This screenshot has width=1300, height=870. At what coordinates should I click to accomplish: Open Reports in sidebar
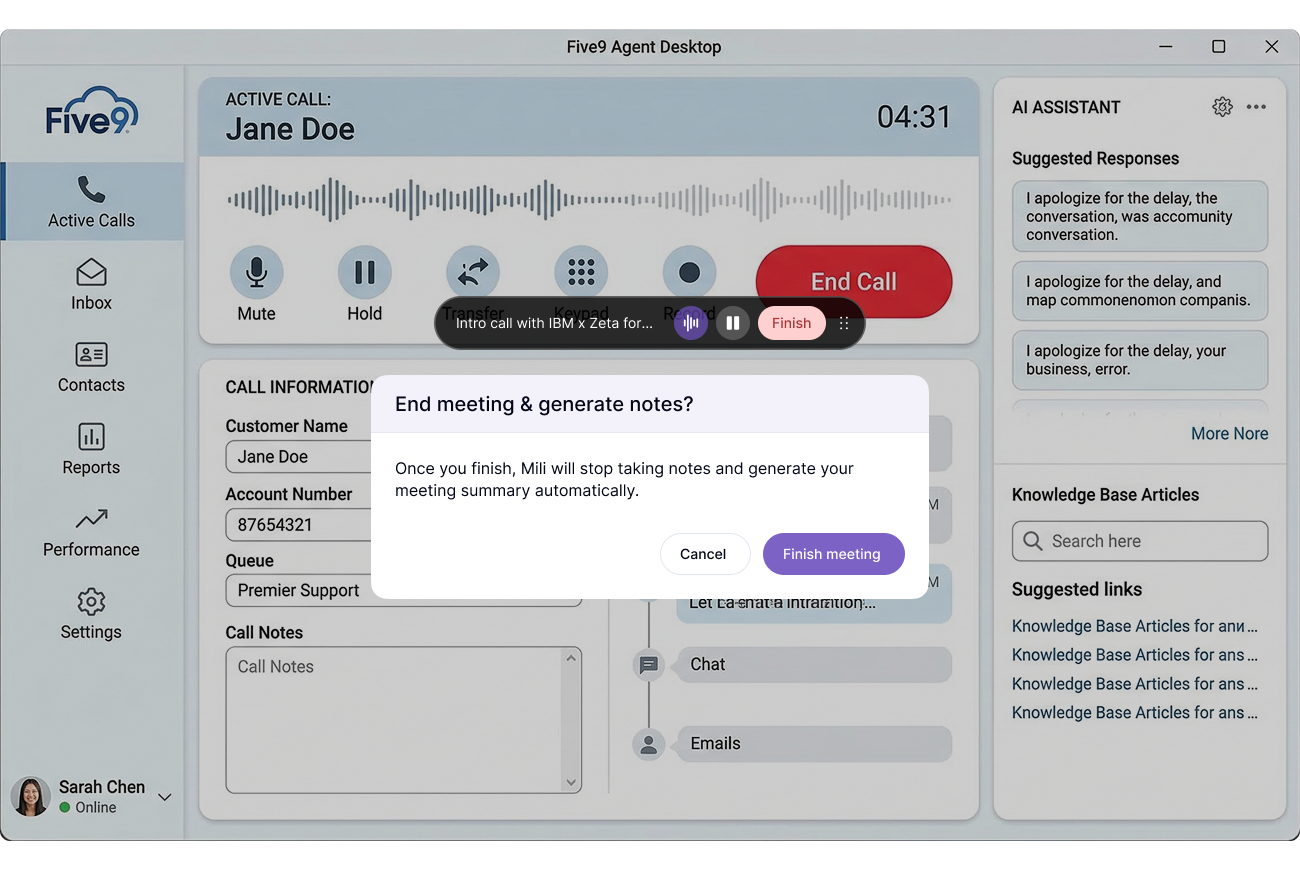point(92,449)
